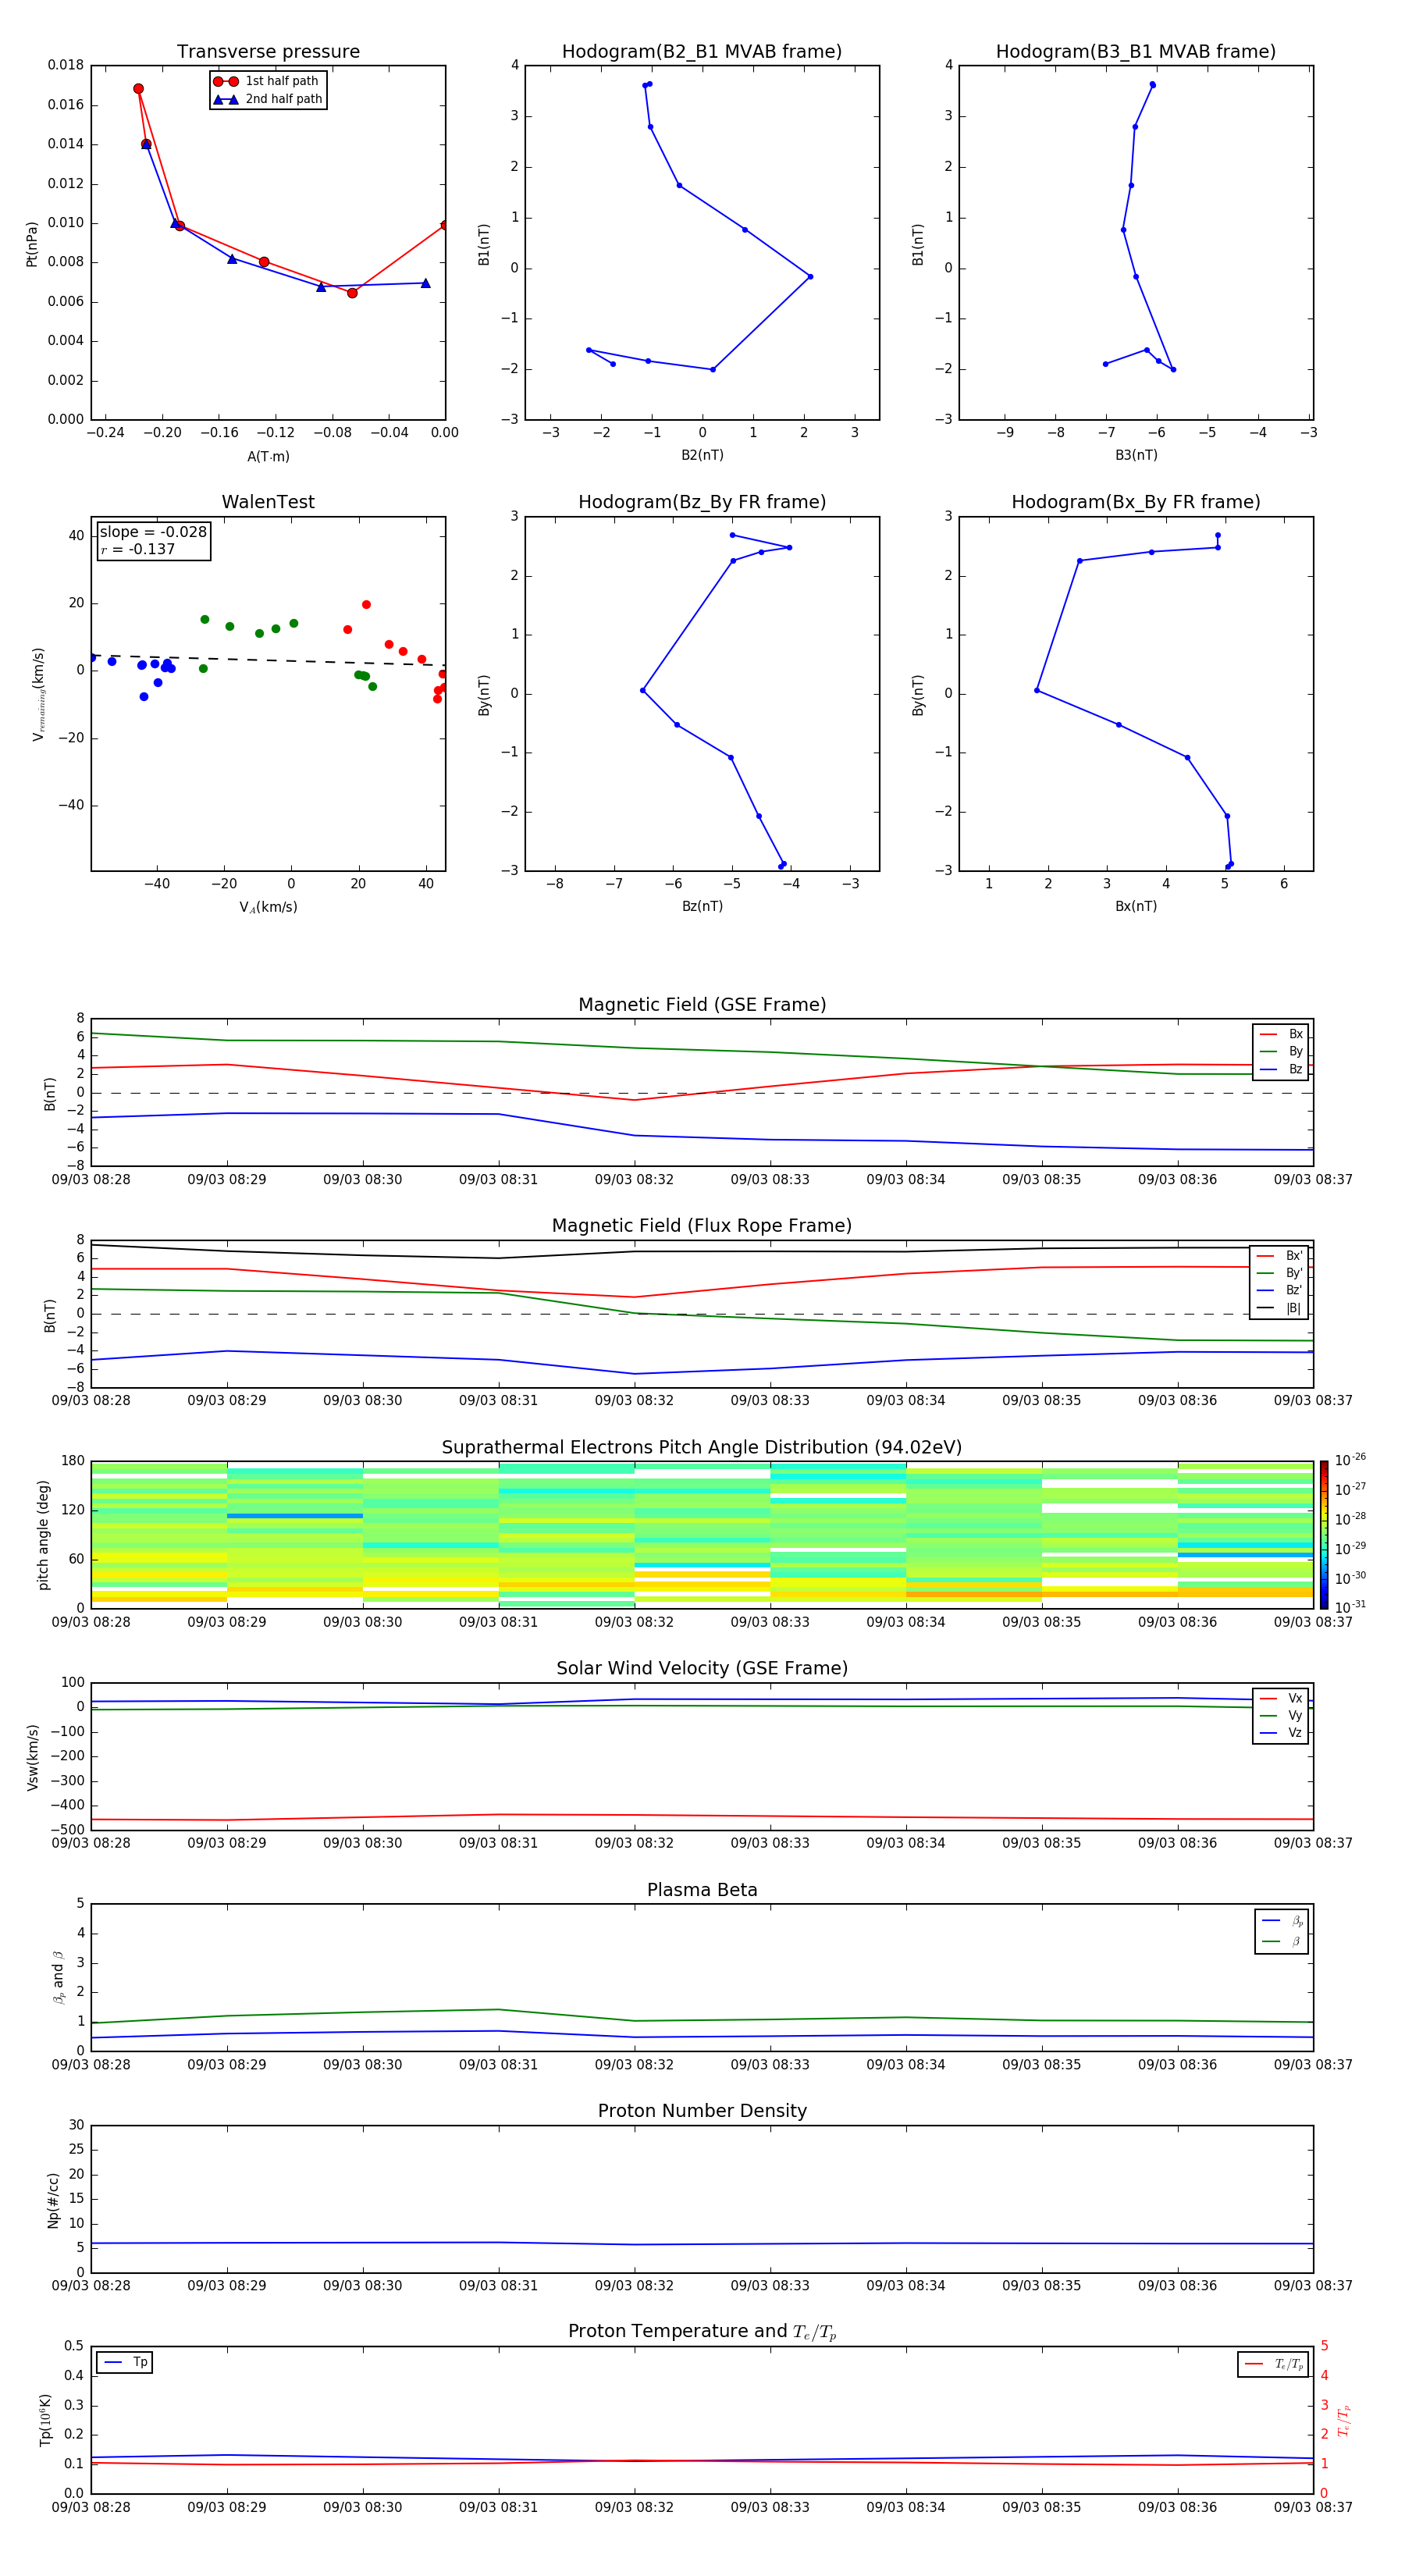Click the 'Hodogram(Bz_By FR frame)' title

pyautogui.click(x=702, y=502)
